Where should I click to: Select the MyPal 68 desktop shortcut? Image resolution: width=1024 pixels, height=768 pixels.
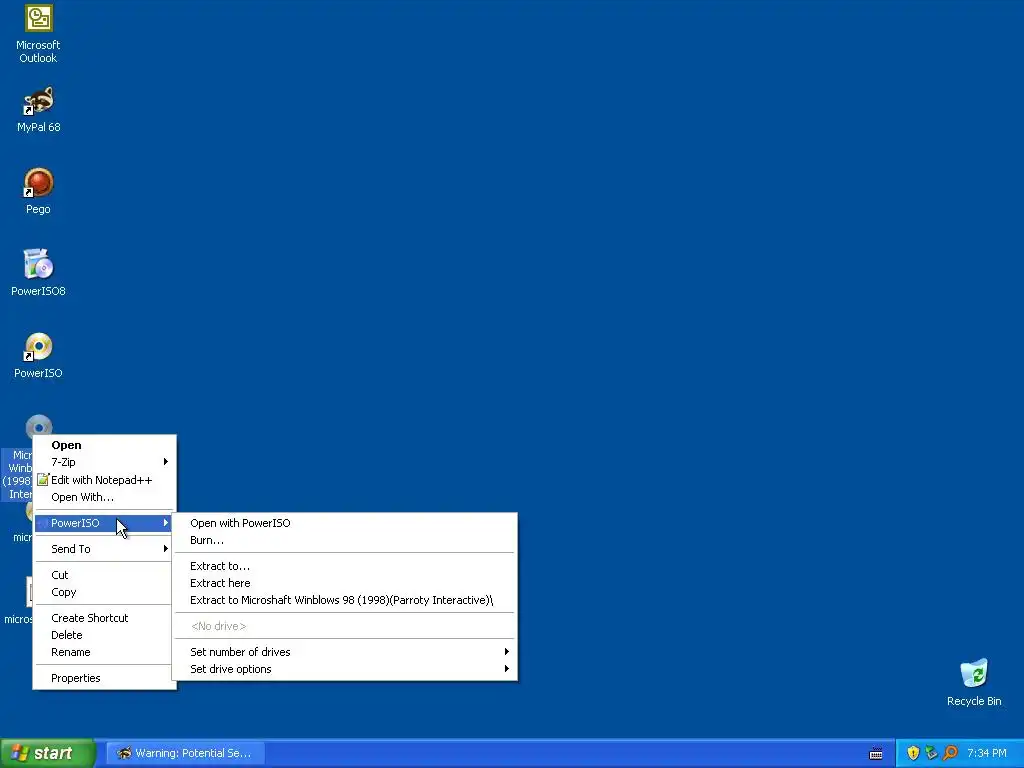(38, 108)
